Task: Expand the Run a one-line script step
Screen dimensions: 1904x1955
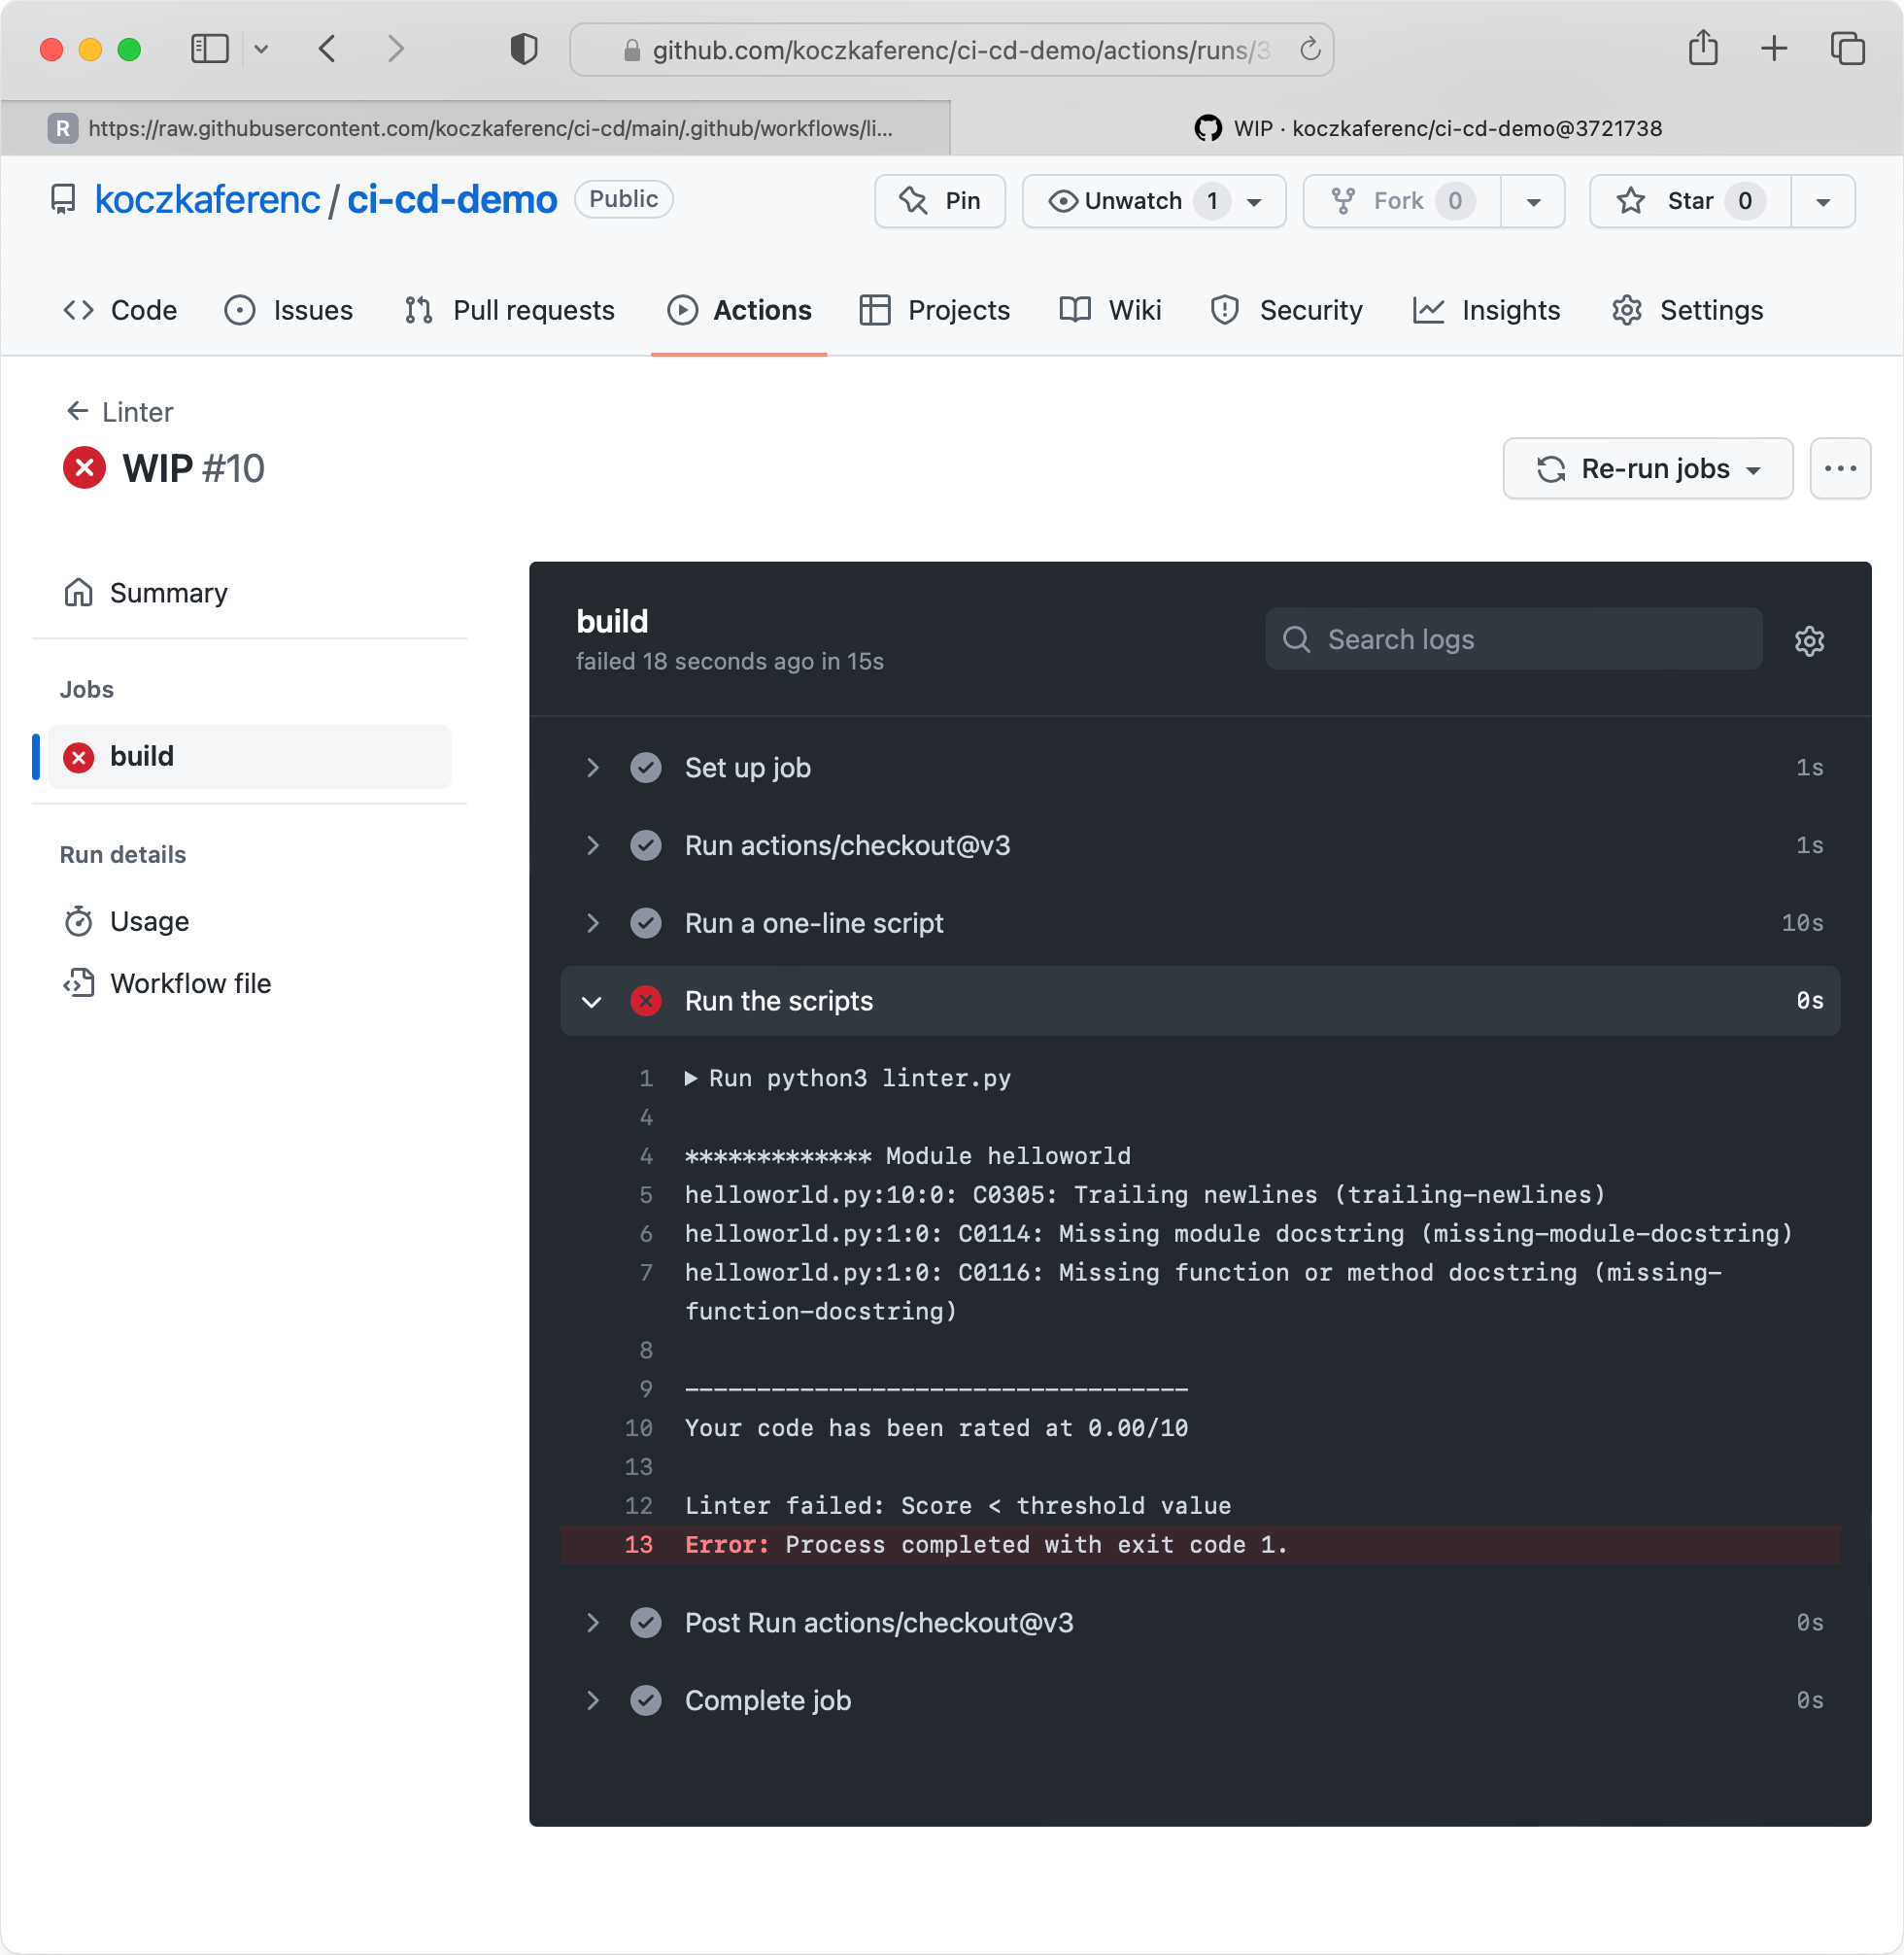Action: [x=1200, y=922]
